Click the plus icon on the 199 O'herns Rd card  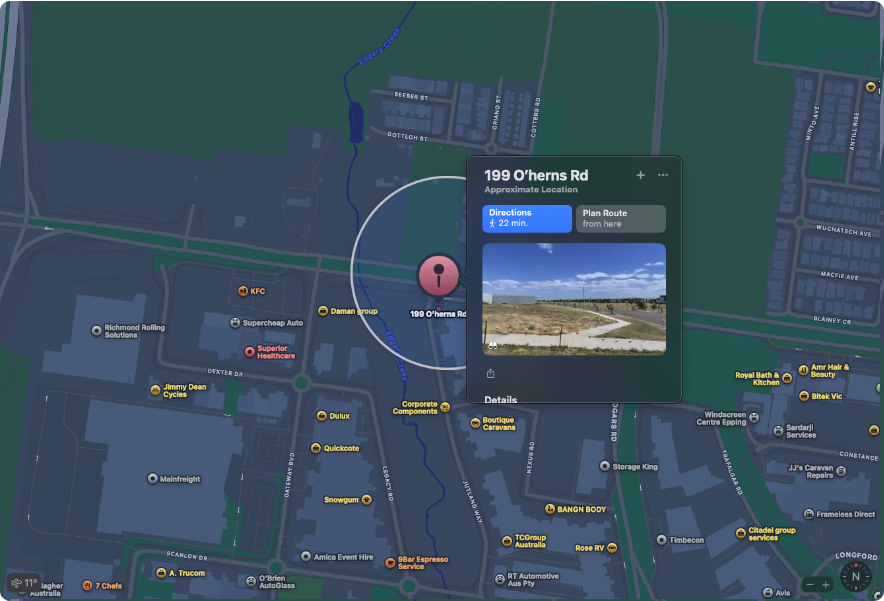click(640, 175)
